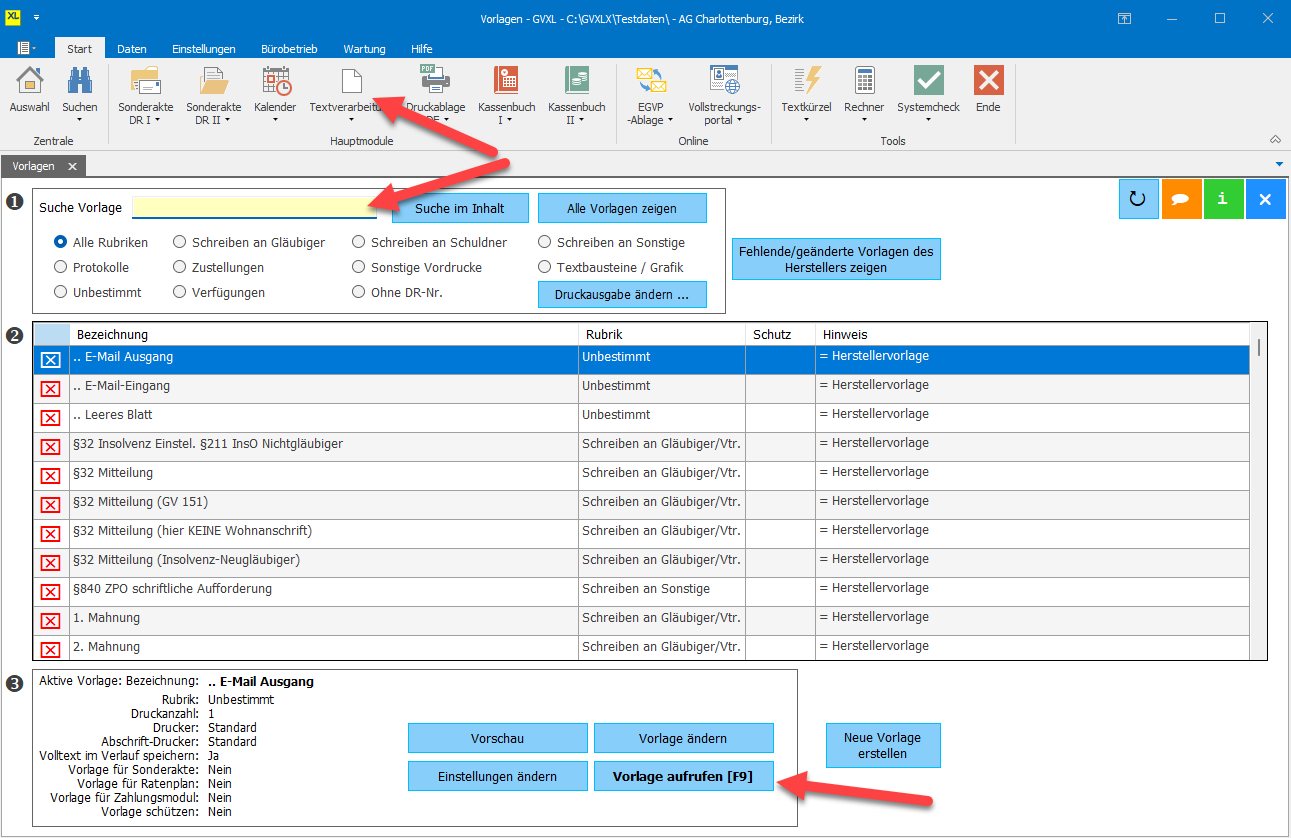1291x838 pixels.
Task: Select Ohne DR-Nr. radio option
Action: coord(359,292)
